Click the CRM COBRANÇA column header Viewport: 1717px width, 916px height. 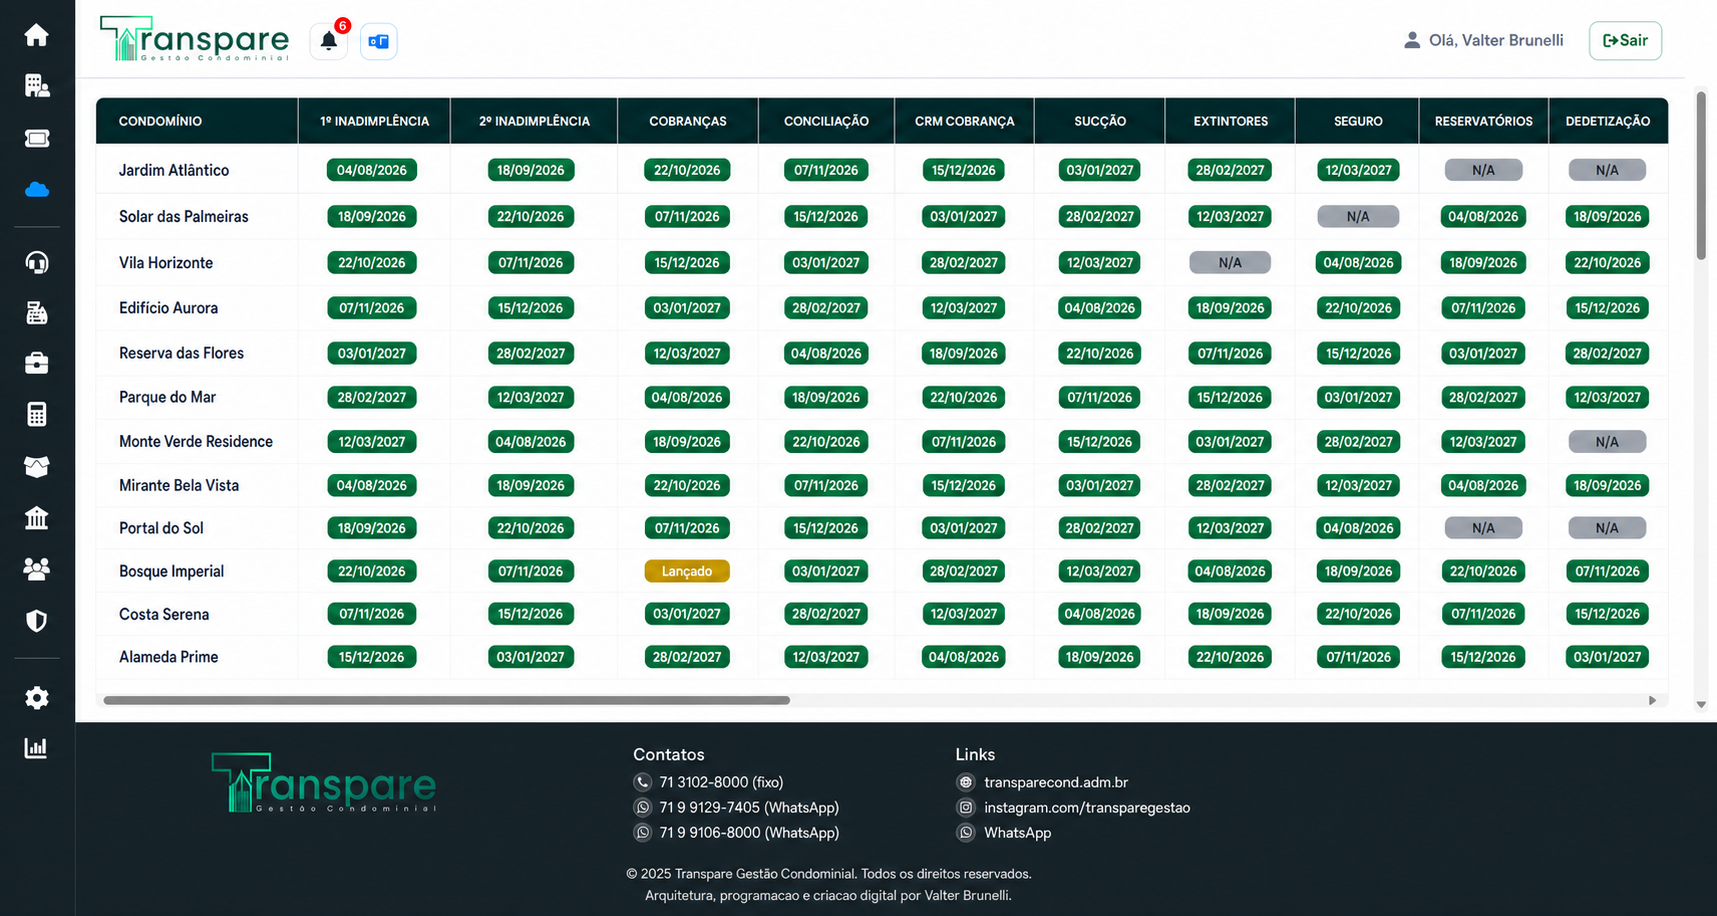point(964,121)
